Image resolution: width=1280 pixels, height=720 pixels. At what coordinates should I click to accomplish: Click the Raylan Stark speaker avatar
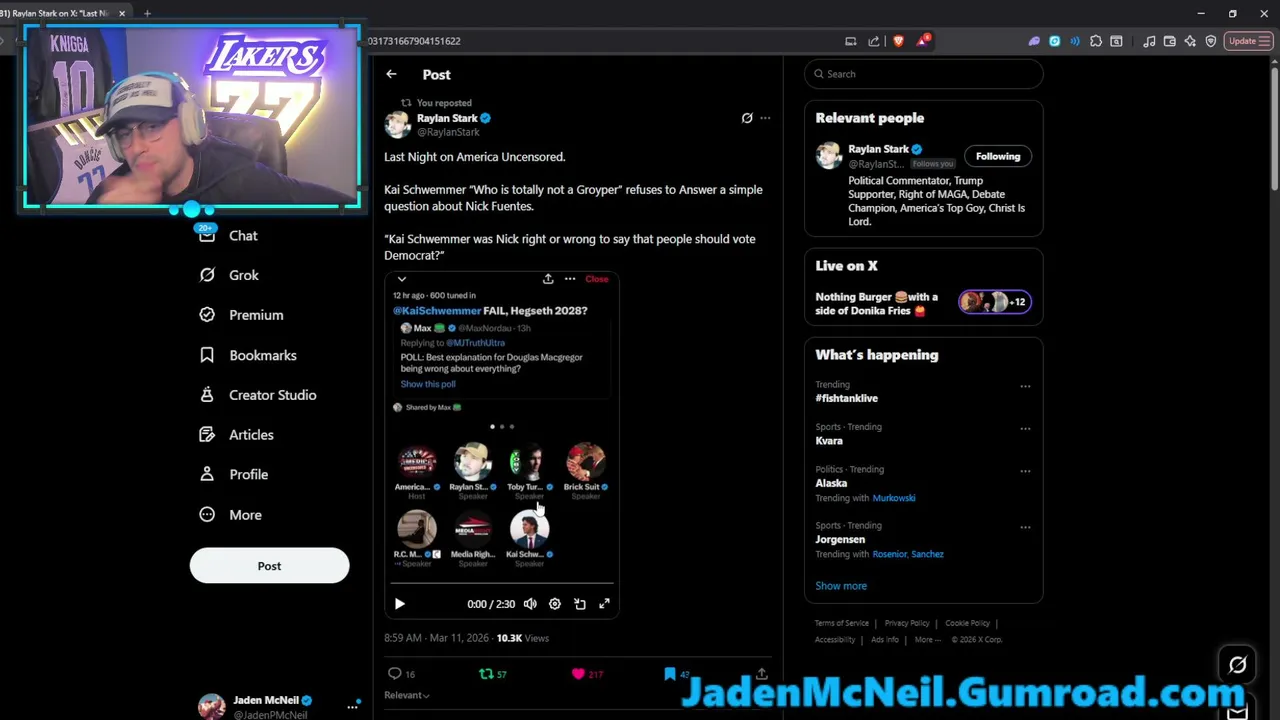(x=472, y=462)
